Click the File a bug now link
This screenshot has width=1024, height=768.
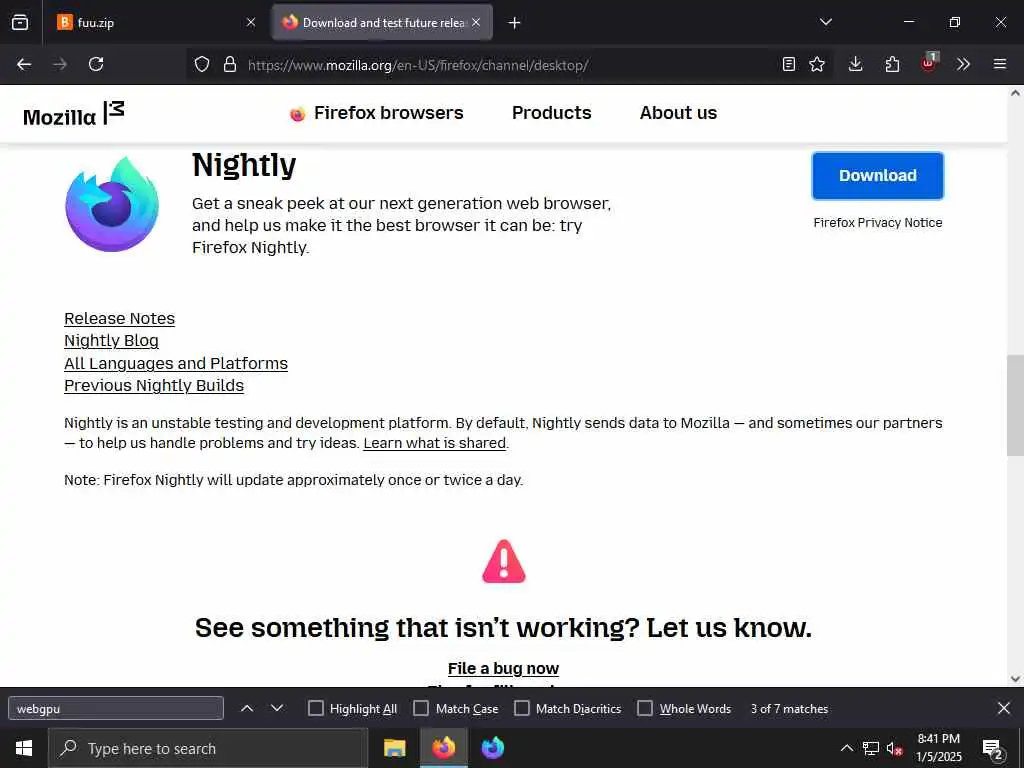504,668
